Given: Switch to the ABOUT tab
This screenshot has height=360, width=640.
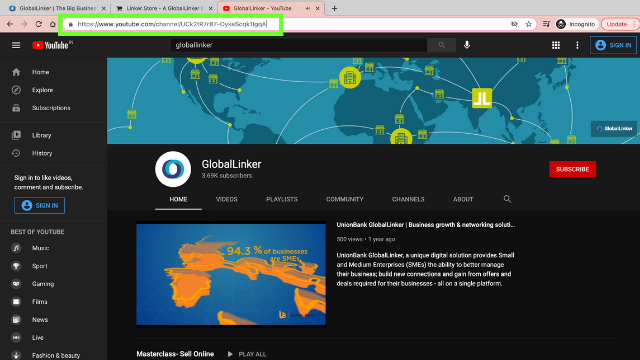Looking at the screenshot, I should (463, 200).
